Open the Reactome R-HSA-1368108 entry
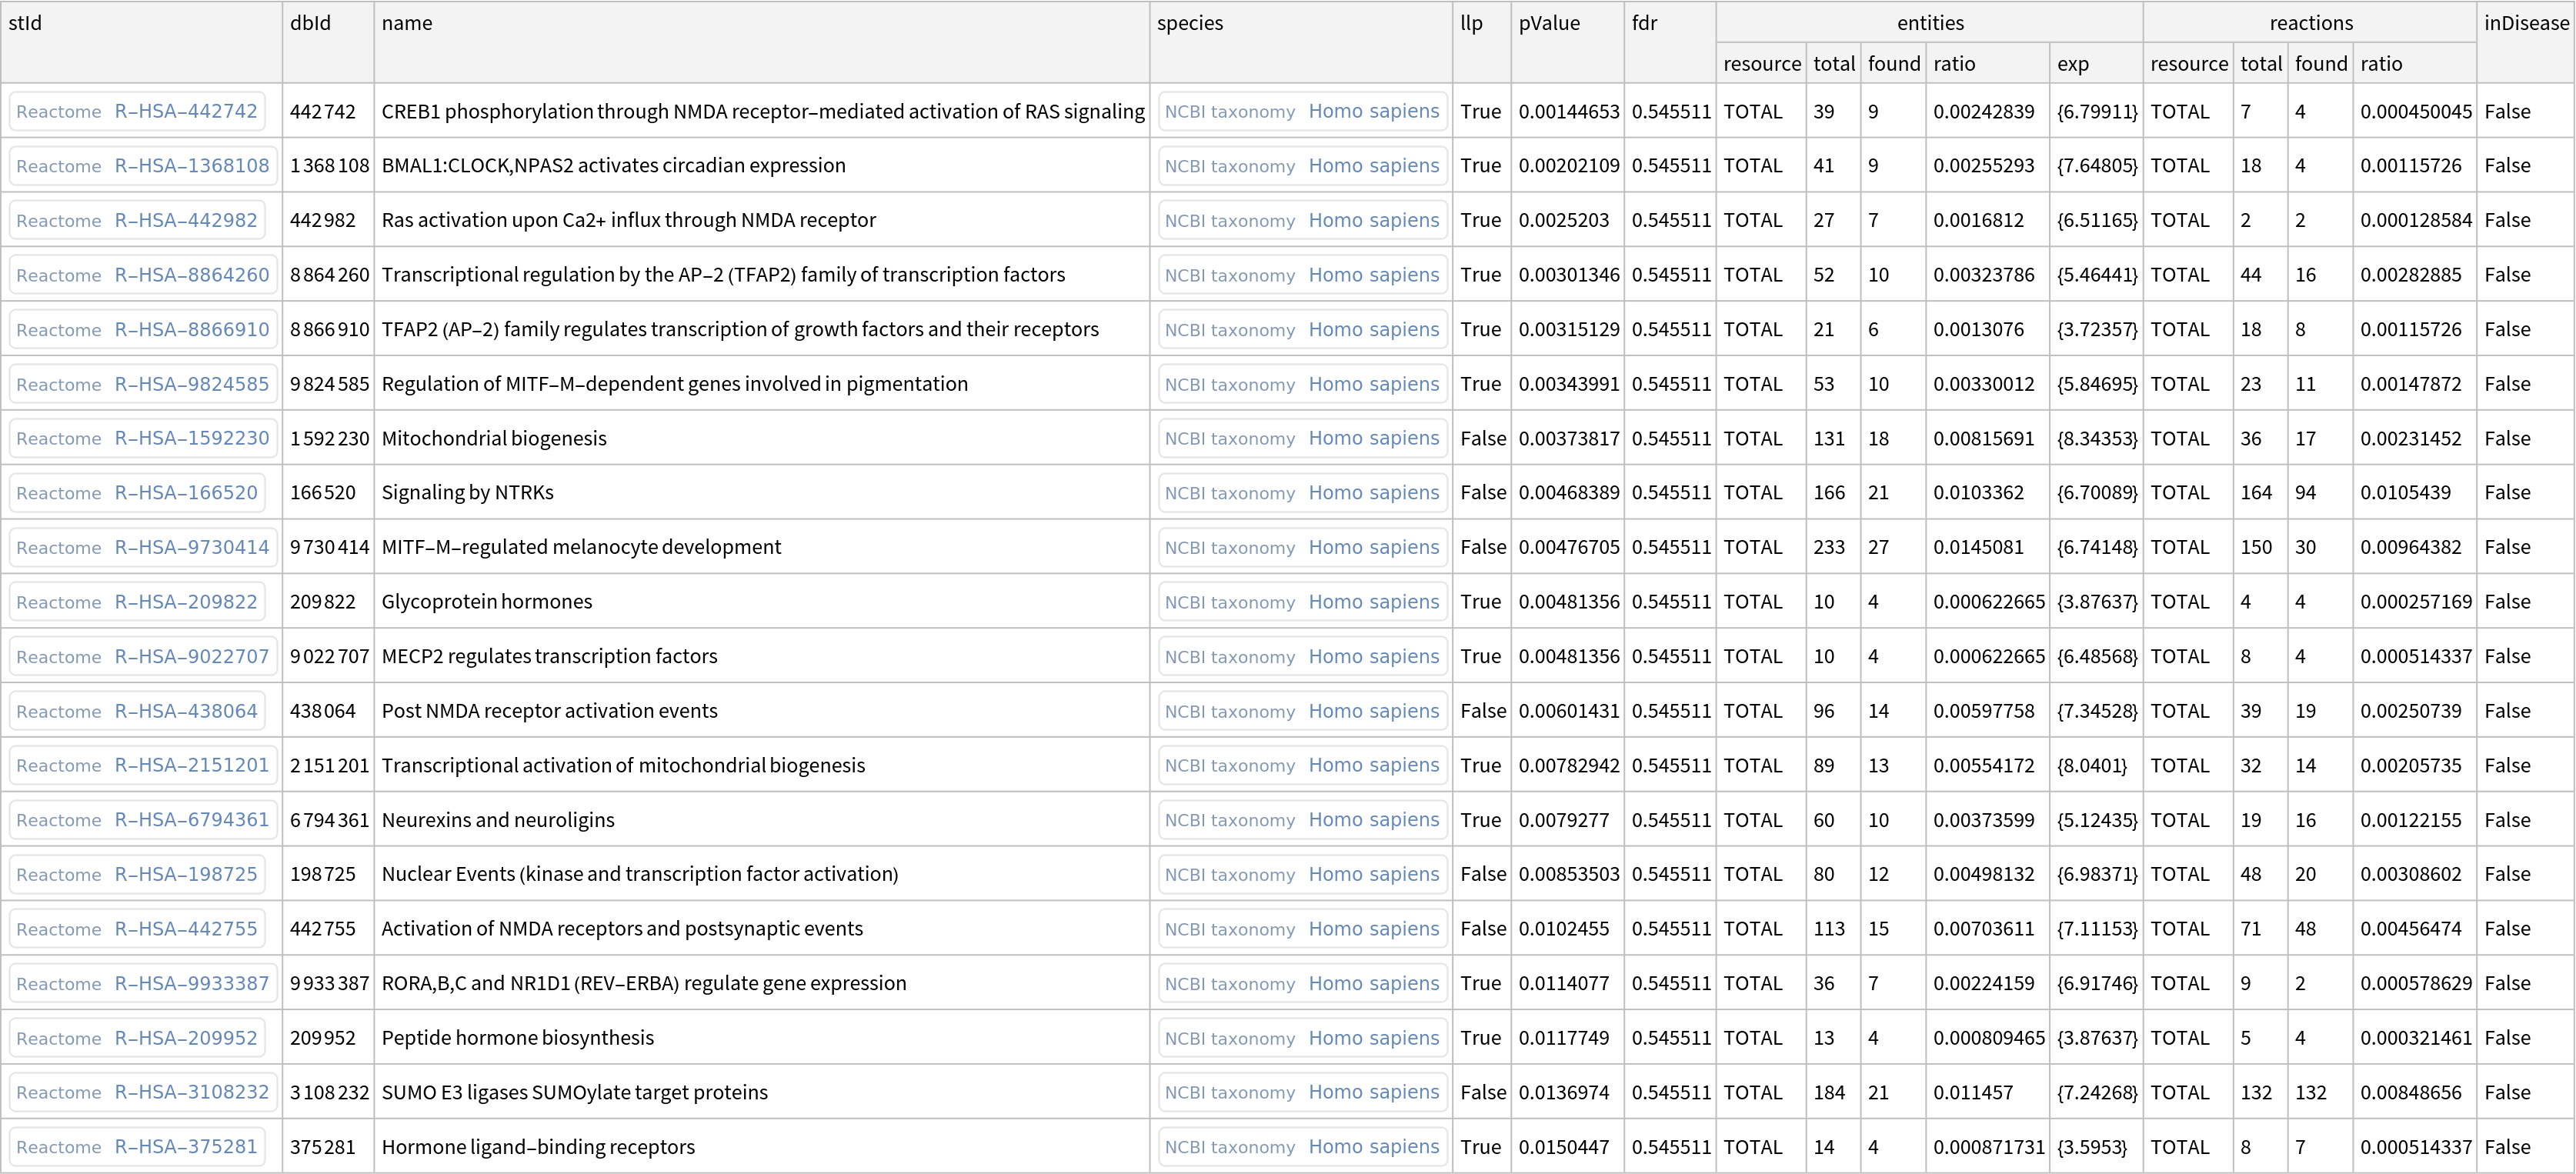 pos(143,166)
